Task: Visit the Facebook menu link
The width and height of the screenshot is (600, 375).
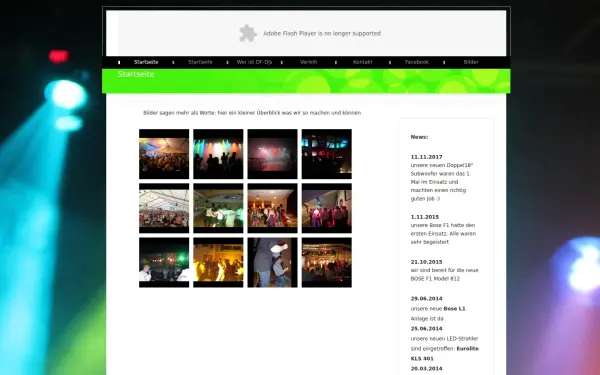Action: [417, 62]
